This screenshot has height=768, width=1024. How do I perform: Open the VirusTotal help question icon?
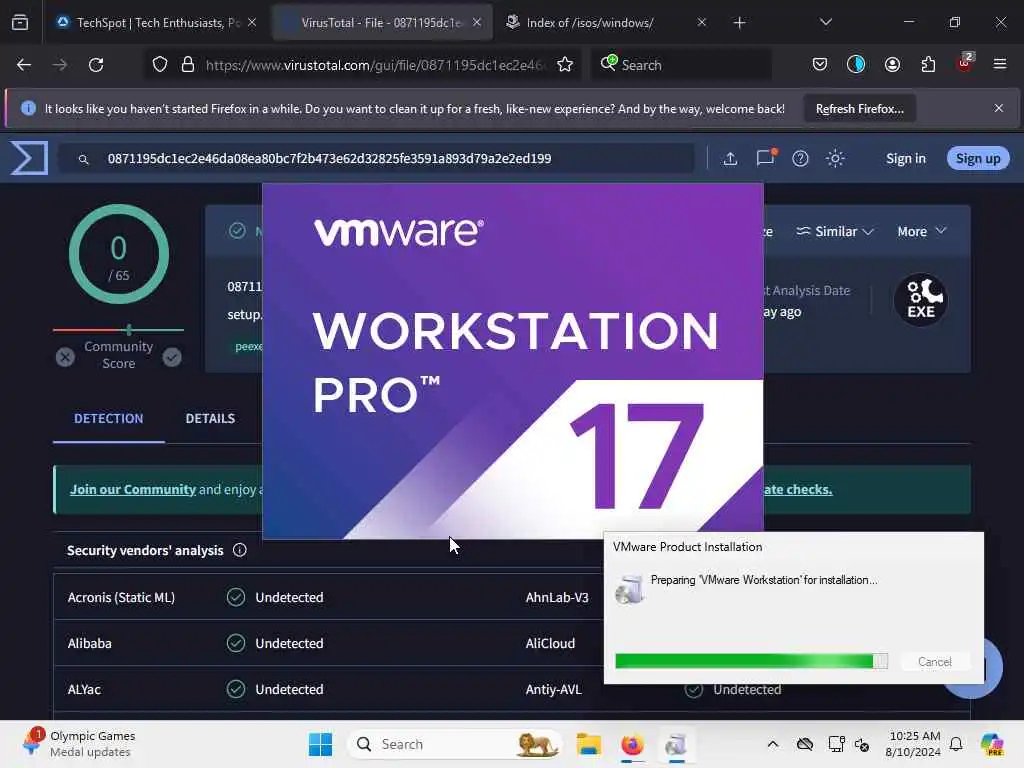(800, 158)
